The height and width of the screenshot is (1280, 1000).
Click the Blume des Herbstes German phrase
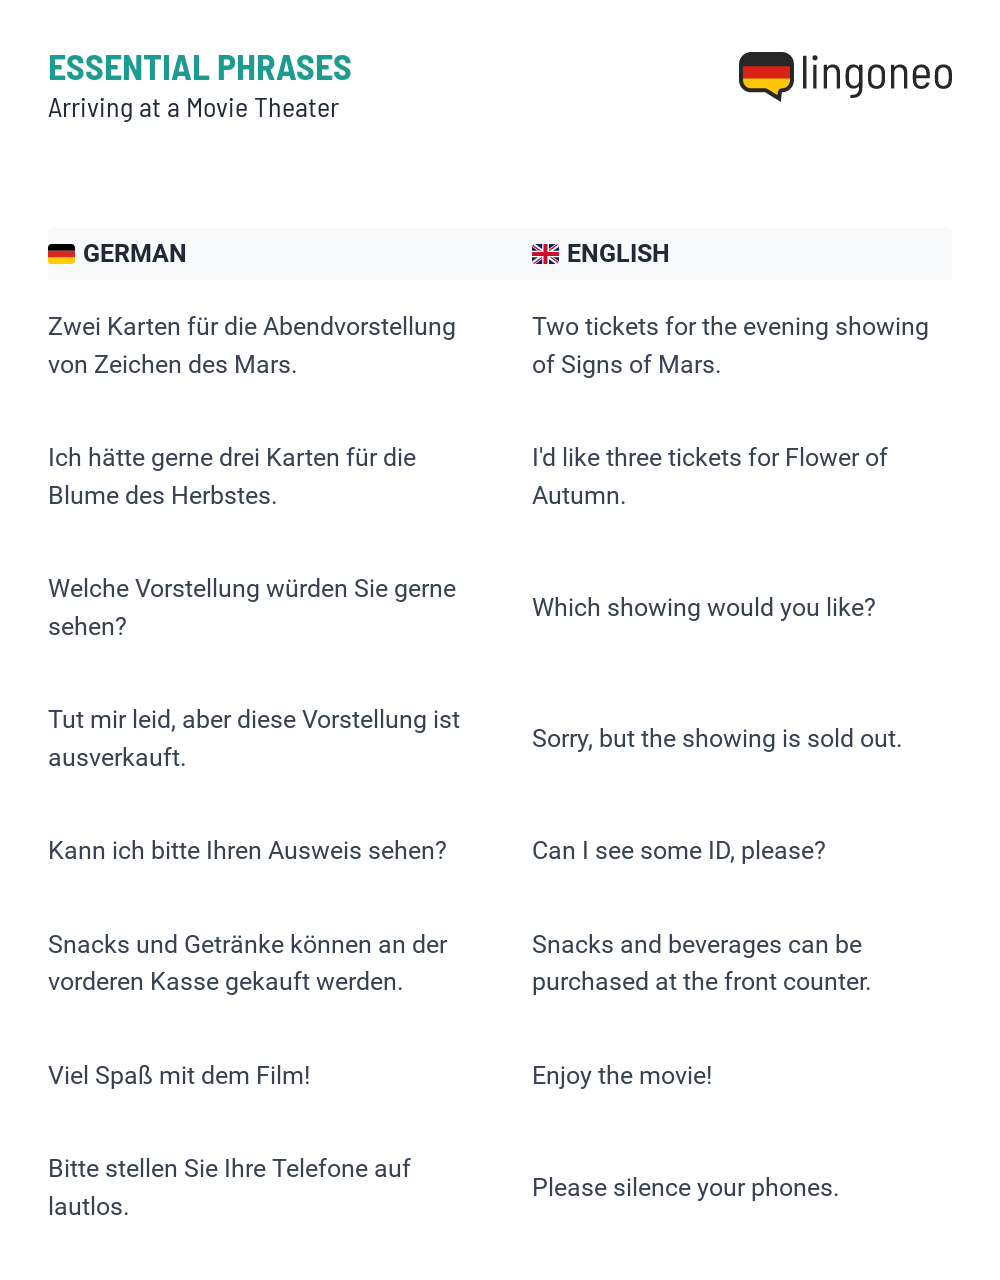pyautogui.click(x=232, y=477)
